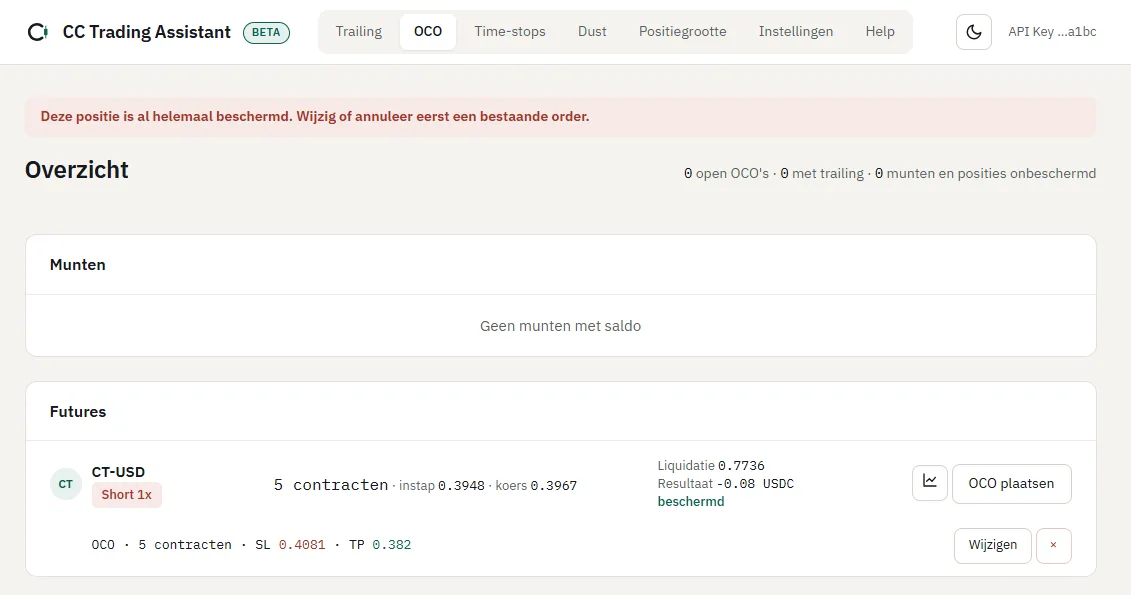Go to the Dust tab
1131x595 pixels.
(x=592, y=32)
